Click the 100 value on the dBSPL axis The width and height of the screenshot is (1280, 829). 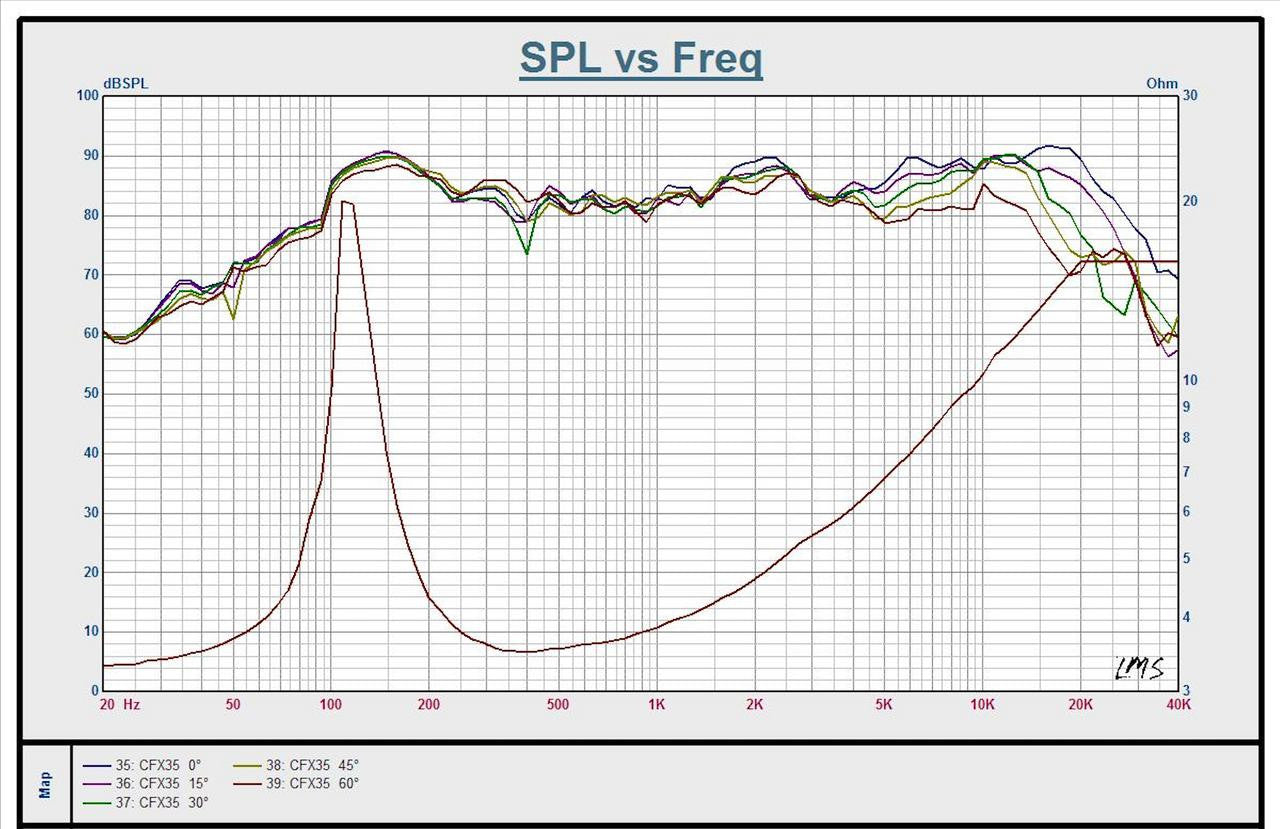(87, 96)
